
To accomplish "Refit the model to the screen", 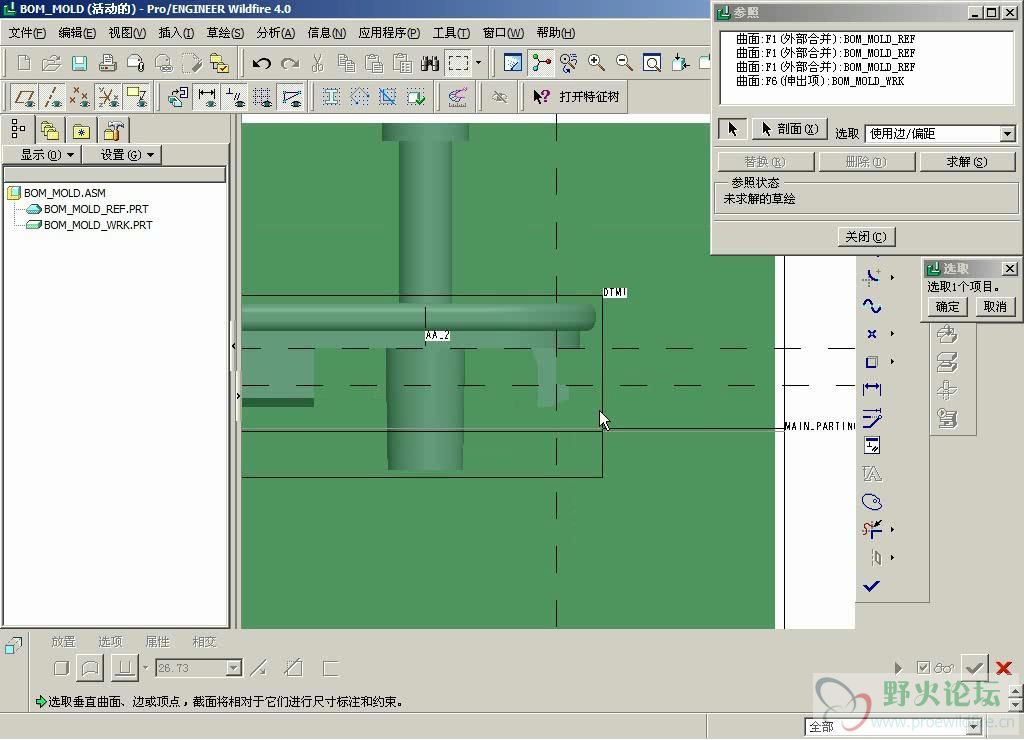I will click(652, 63).
